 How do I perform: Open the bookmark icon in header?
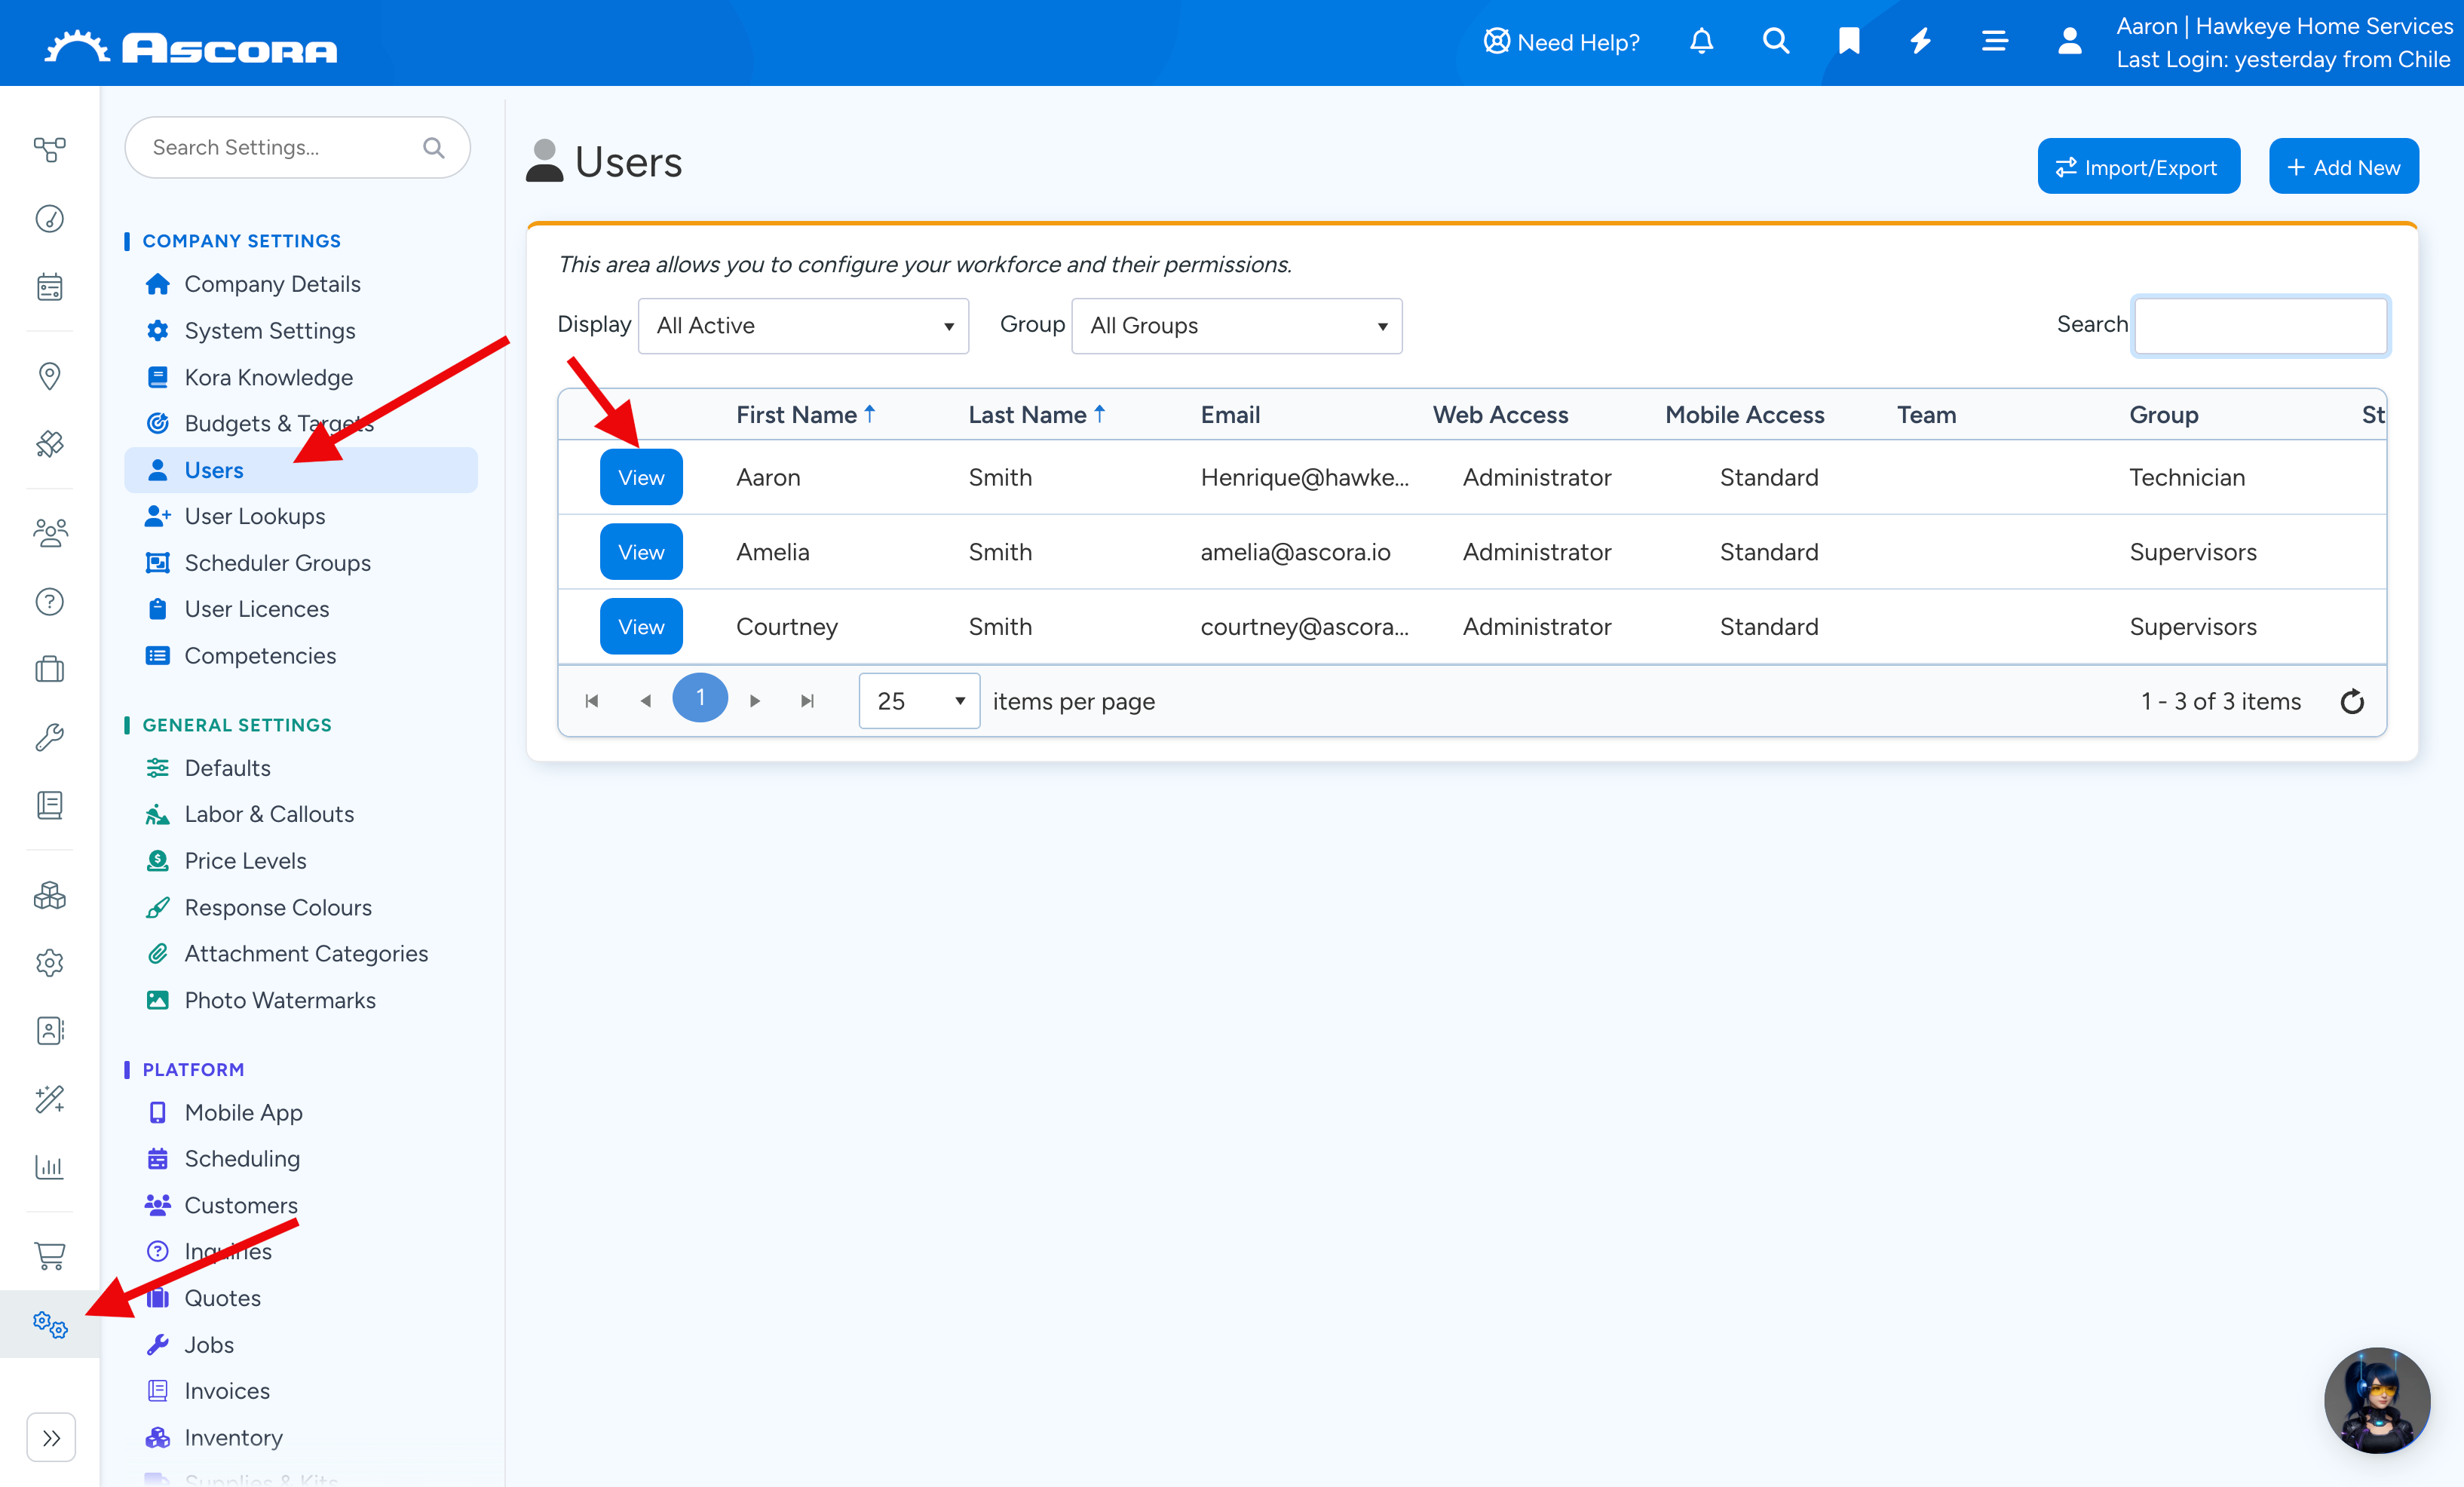pos(1849,41)
